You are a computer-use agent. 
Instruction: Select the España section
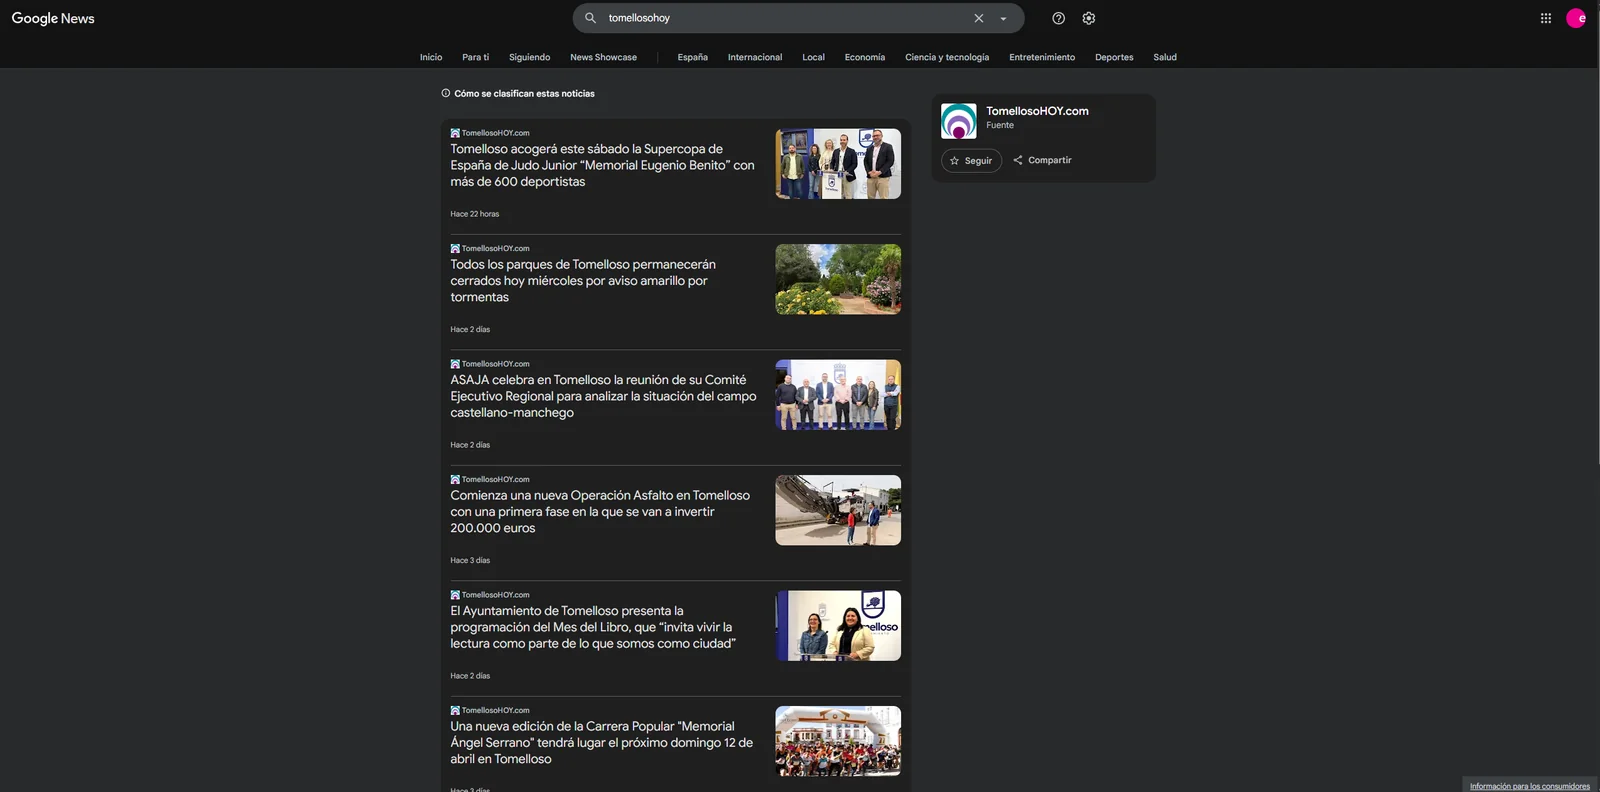[x=692, y=57]
